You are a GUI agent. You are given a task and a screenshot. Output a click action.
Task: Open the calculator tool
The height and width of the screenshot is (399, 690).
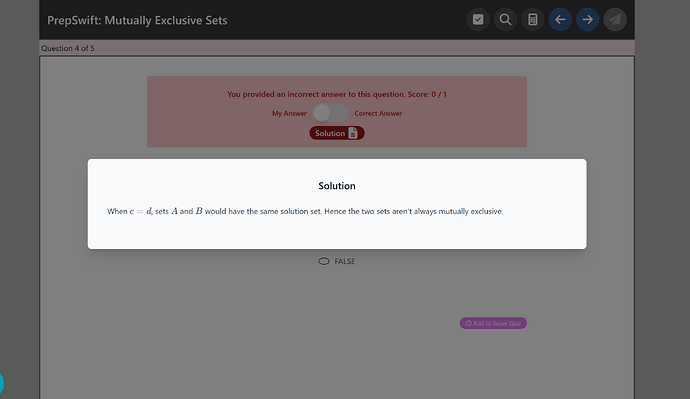coord(532,20)
